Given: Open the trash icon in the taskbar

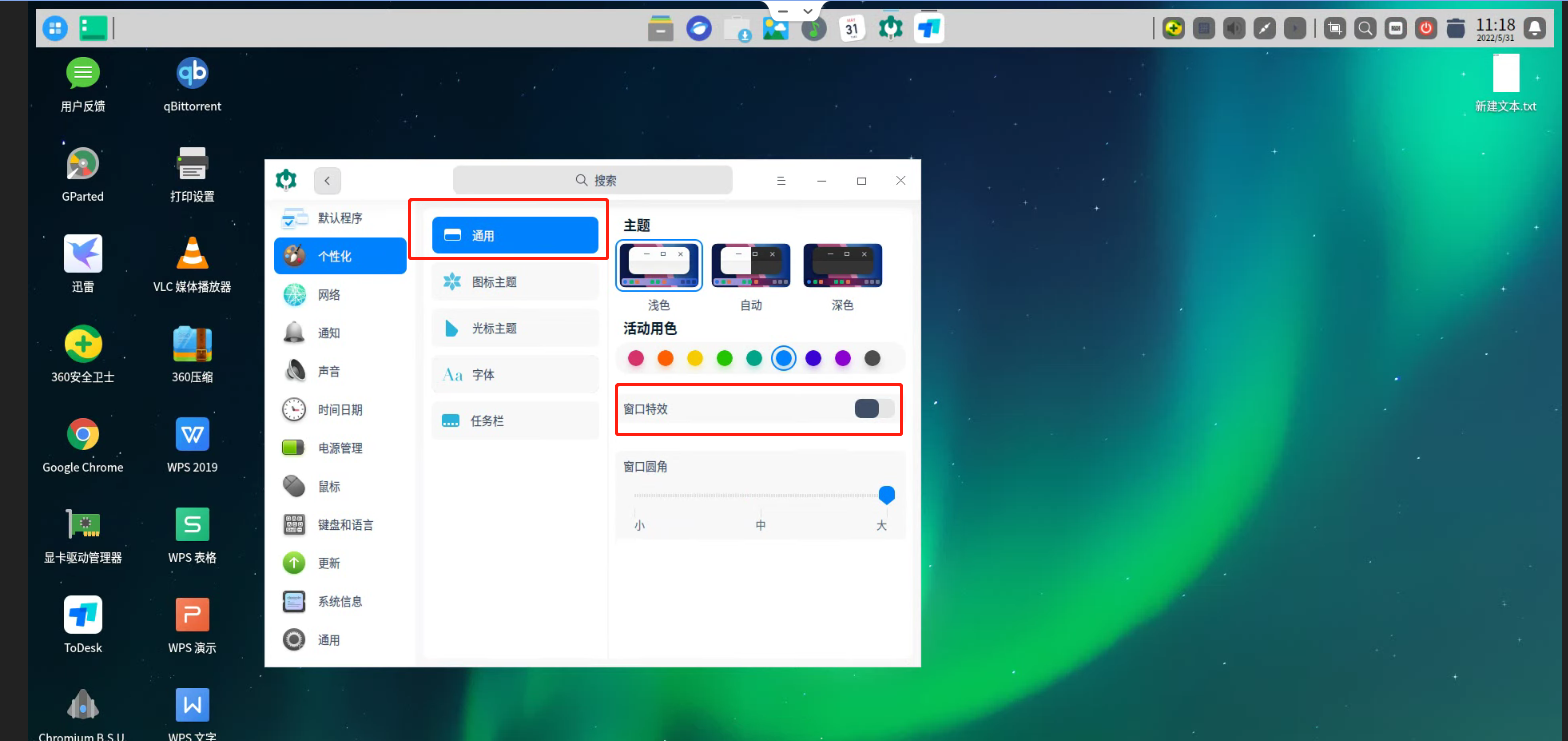Looking at the screenshot, I should click(1456, 28).
